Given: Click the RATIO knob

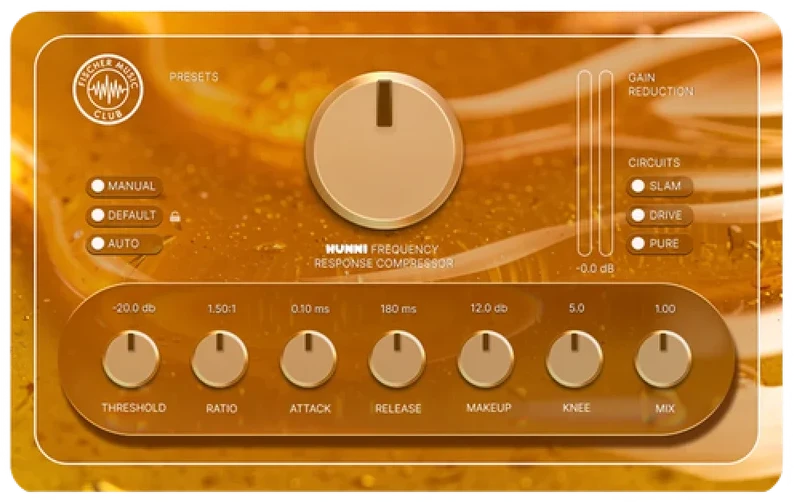Looking at the screenshot, I should coord(220,359).
